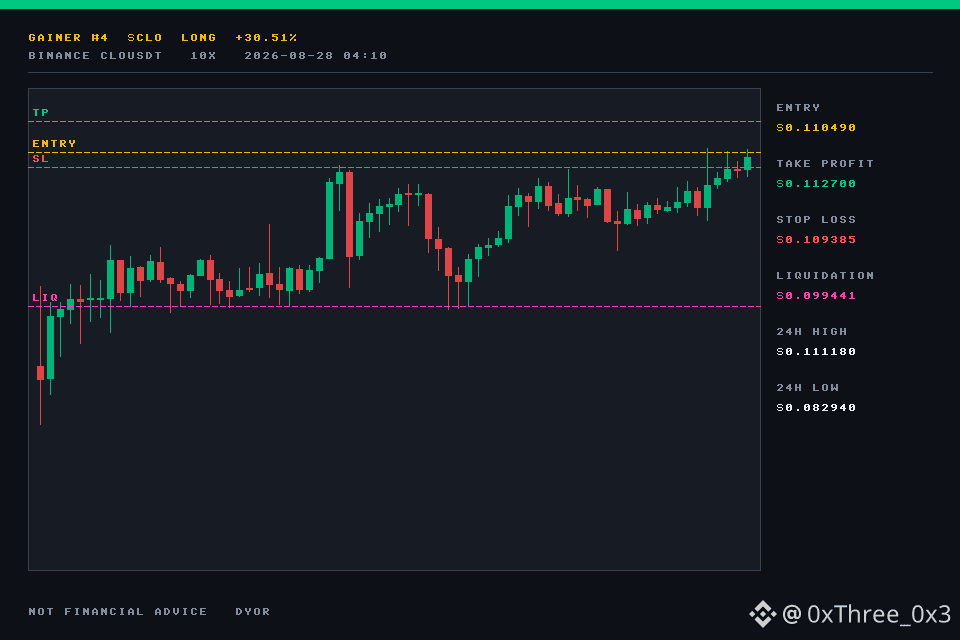Click the +30.51% gain value
Screen dimensions: 960x640
click(x=266, y=38)
